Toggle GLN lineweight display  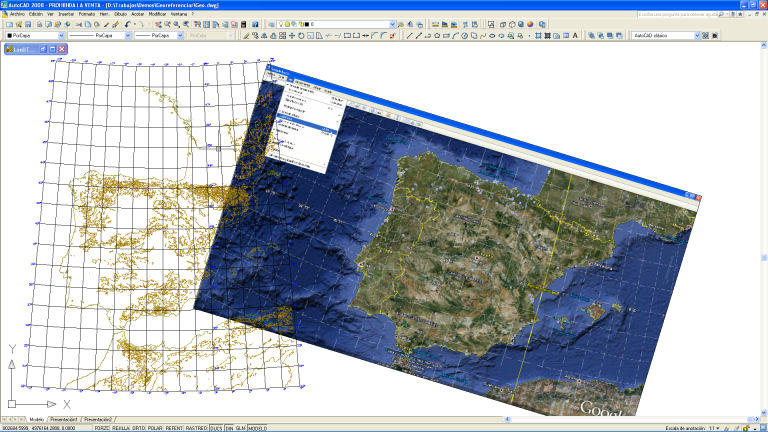240,428
